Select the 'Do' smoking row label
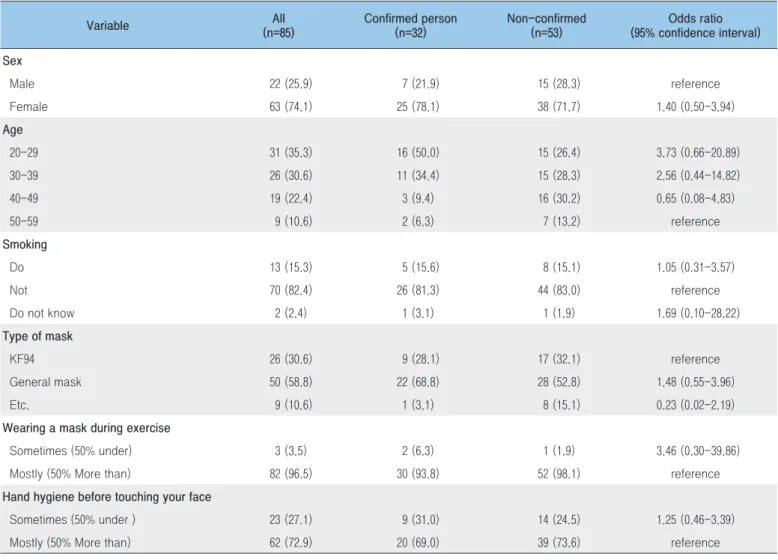 click(16, 267)
